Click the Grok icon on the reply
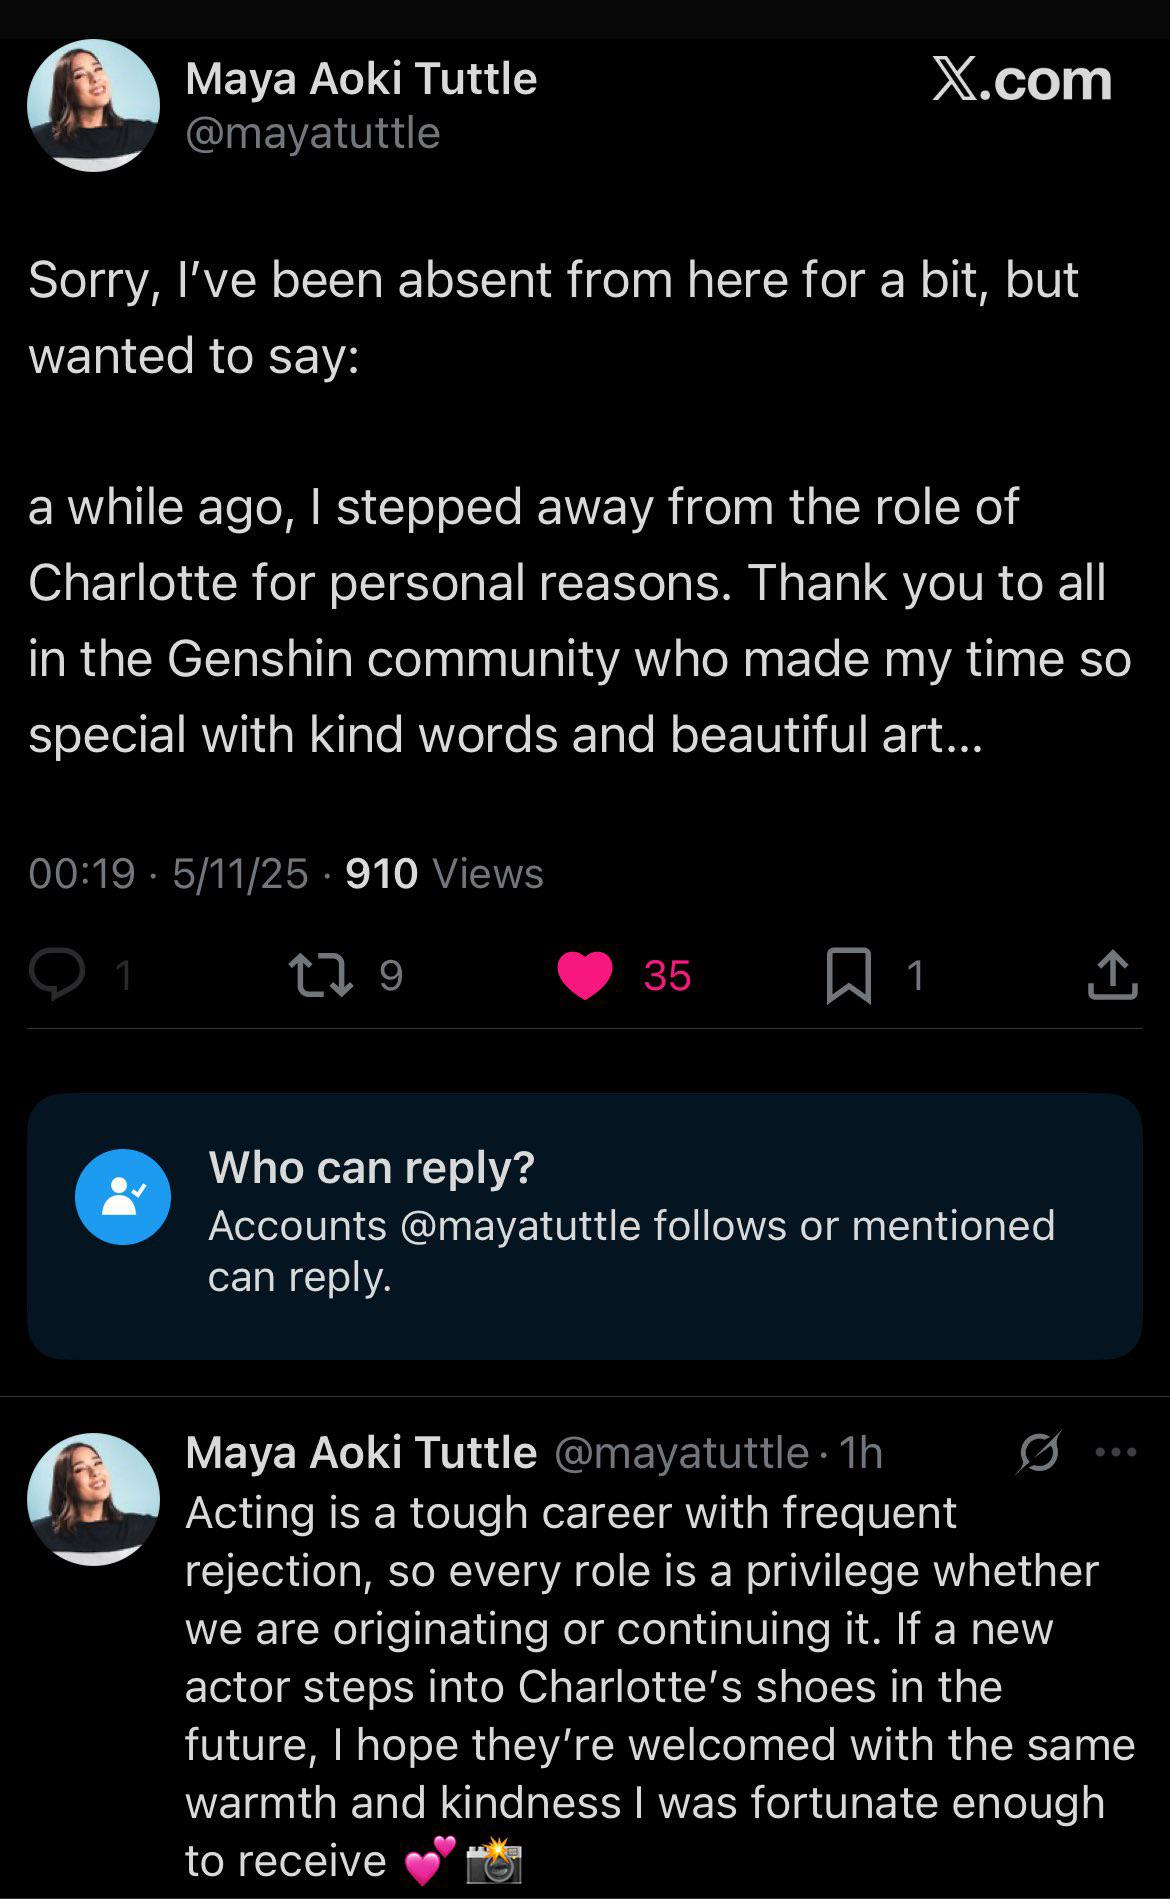Screen dimensions: 1170x1899 (x=1039, y=1452)
